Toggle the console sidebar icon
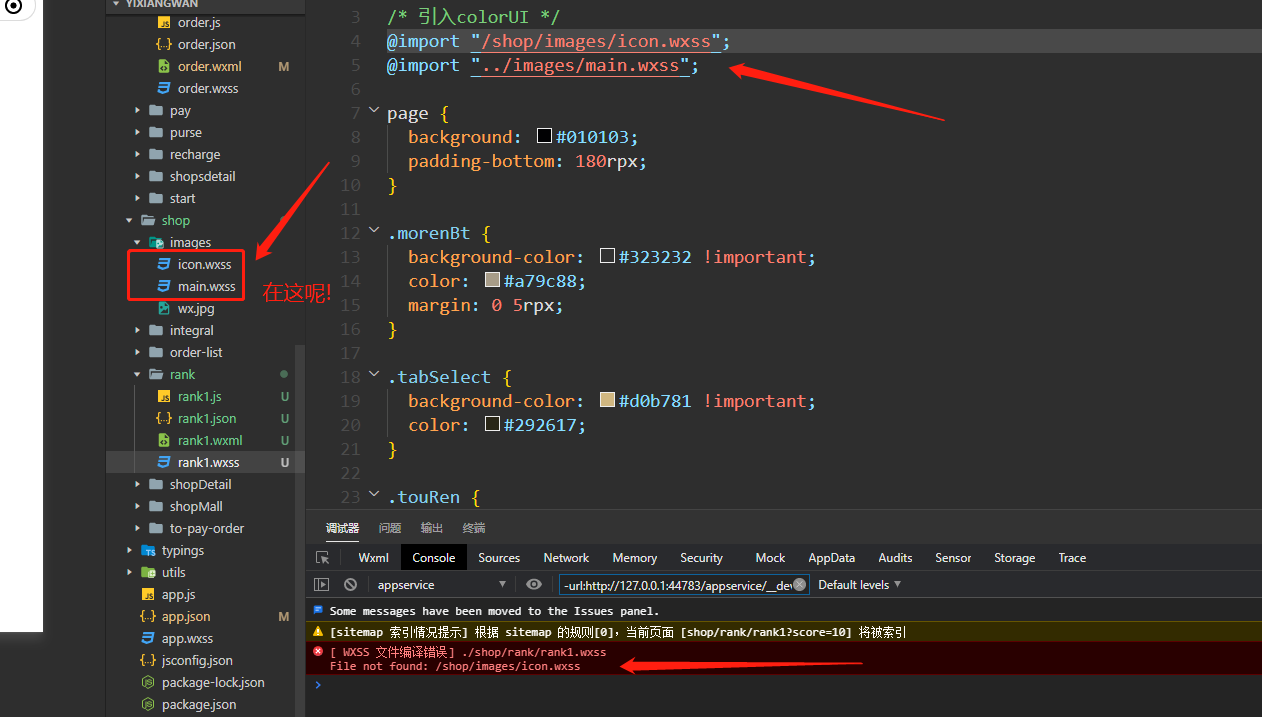 [x=322, y=584]
